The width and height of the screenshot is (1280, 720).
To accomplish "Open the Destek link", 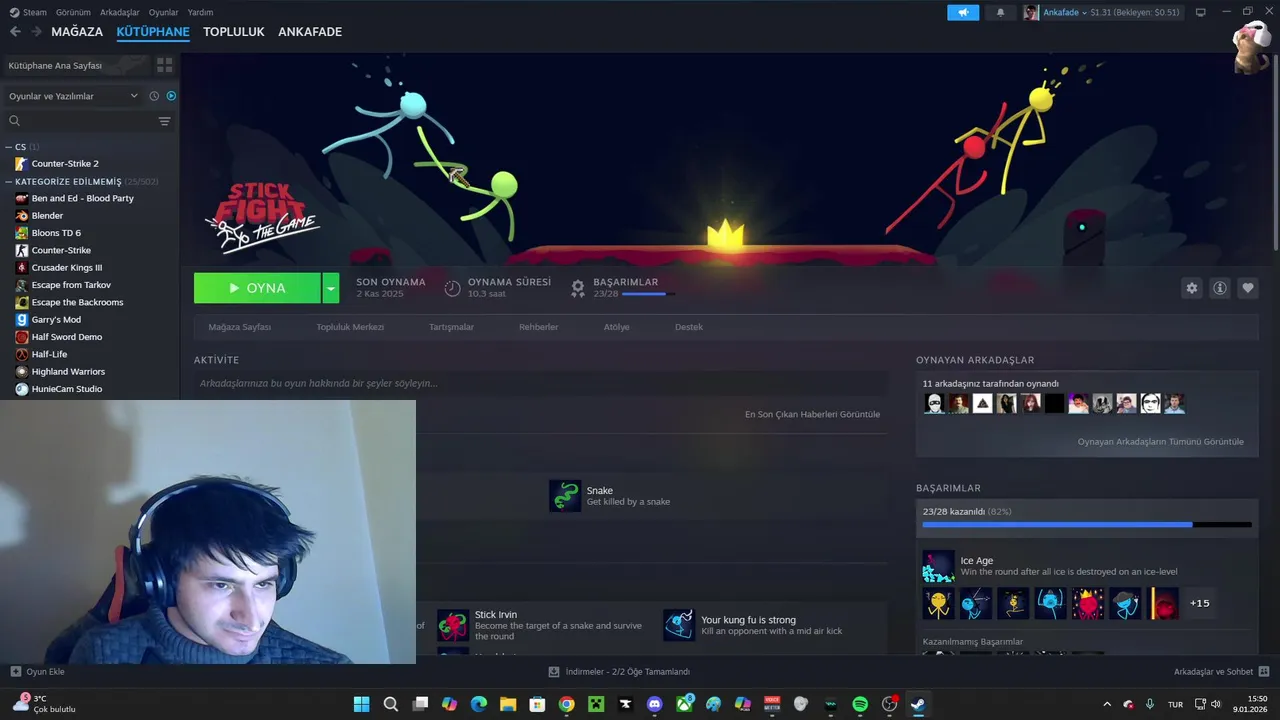I will click(x=689, y=327).
